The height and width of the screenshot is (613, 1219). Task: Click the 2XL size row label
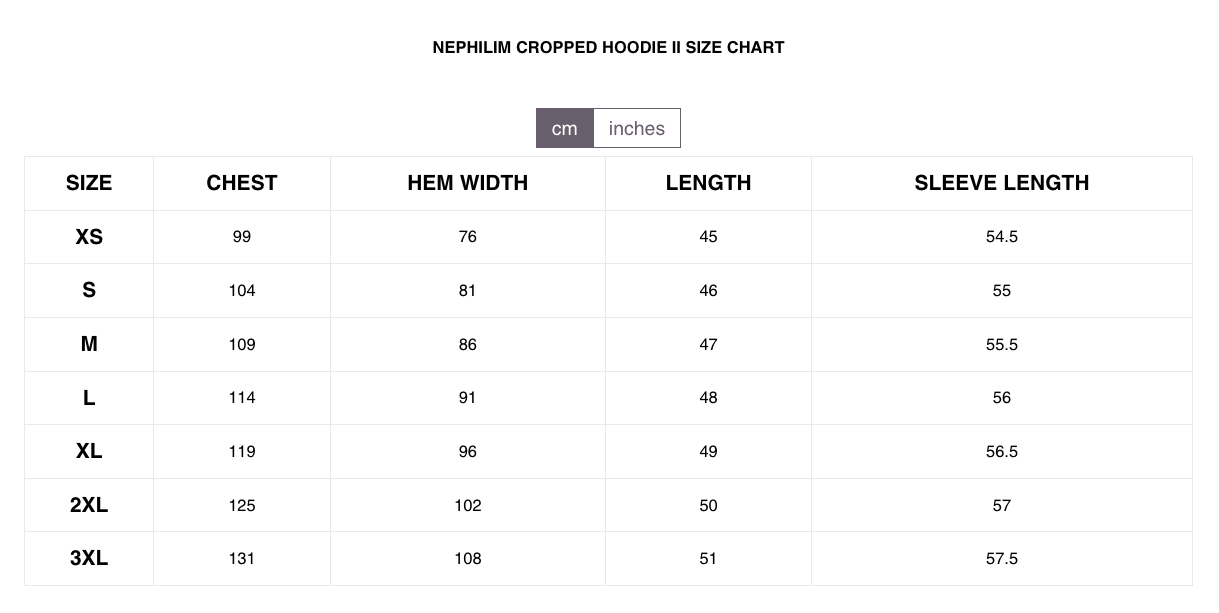coord(89,505)
